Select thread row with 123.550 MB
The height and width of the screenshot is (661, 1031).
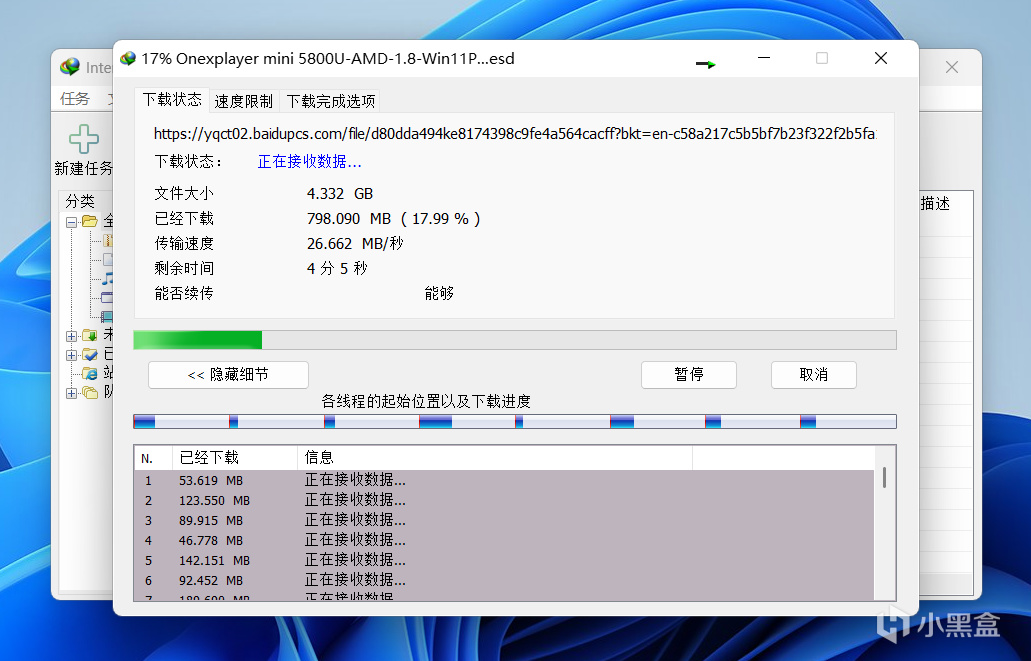tap(504, 501)
